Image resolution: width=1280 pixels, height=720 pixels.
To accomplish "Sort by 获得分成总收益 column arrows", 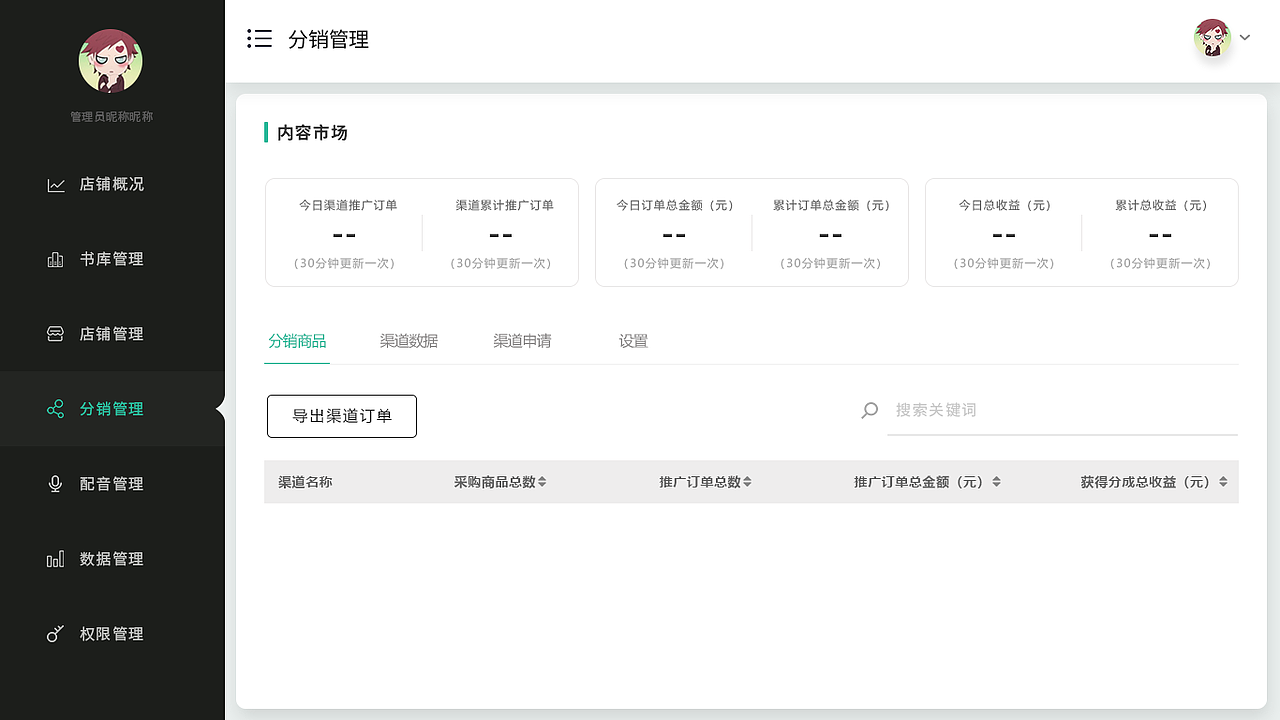I will [x=1223, y=482].
